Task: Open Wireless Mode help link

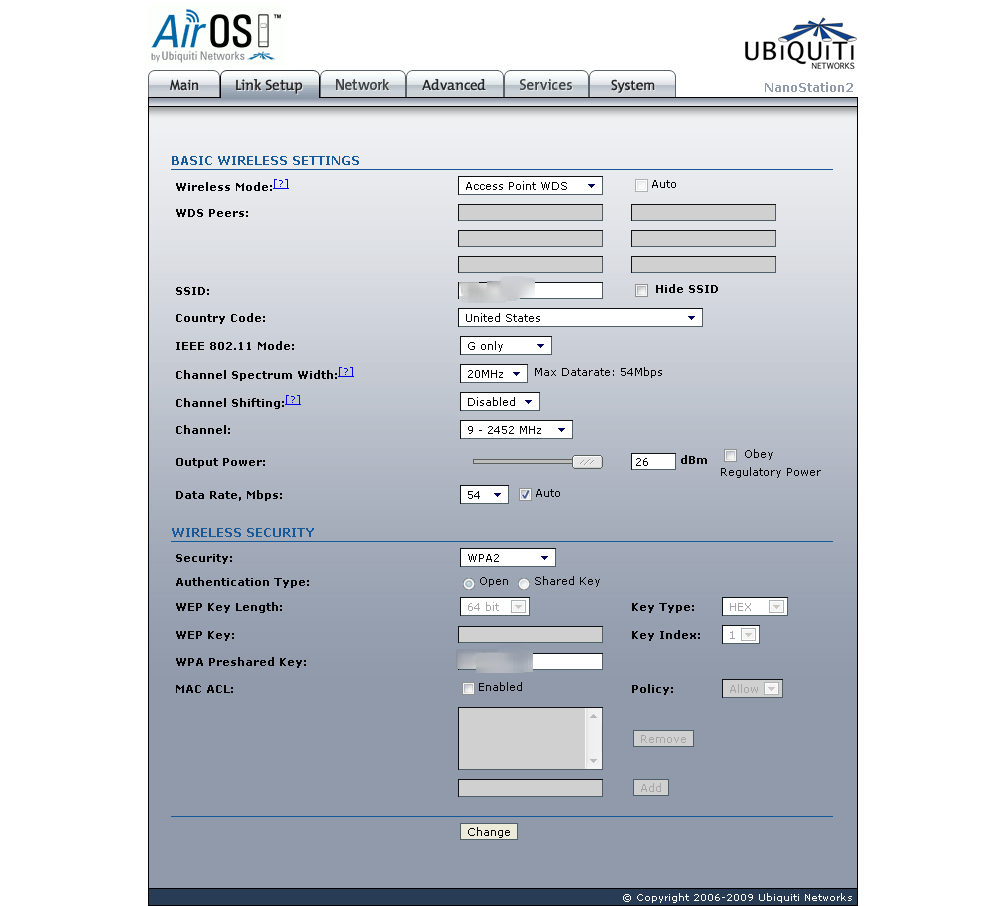Action: pos(281,184)
